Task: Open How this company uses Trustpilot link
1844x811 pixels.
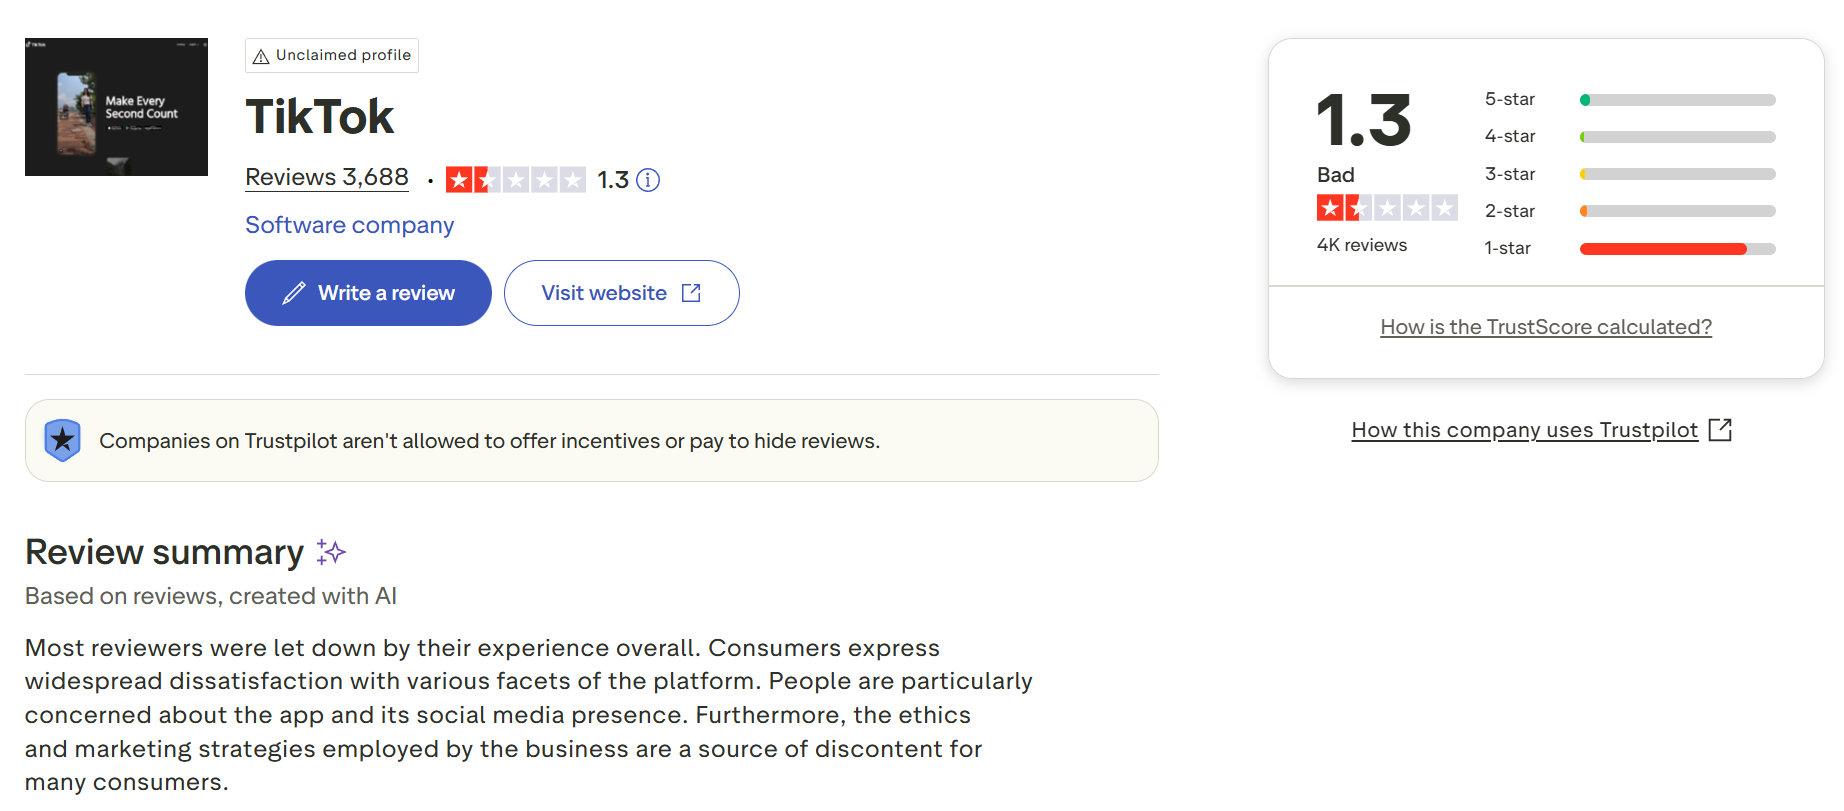Action: (x=1524, y=430)
